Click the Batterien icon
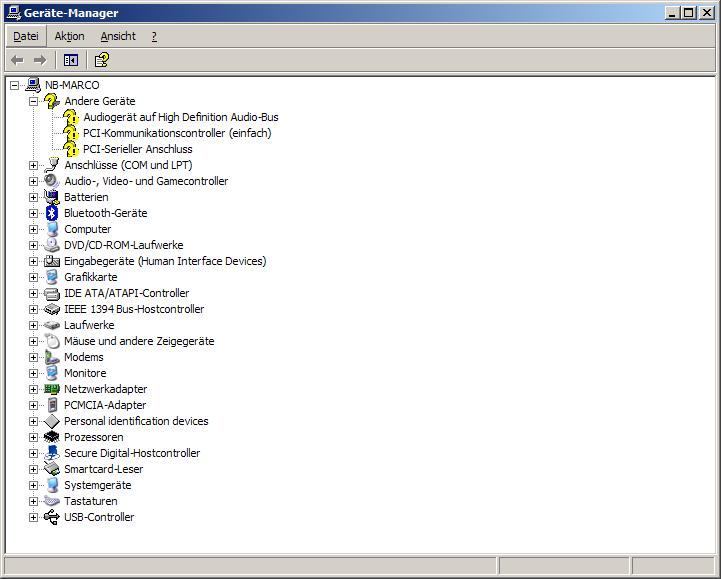Image resolution: width=721 pixels, height=579 pixels. (x=52, y=197)
